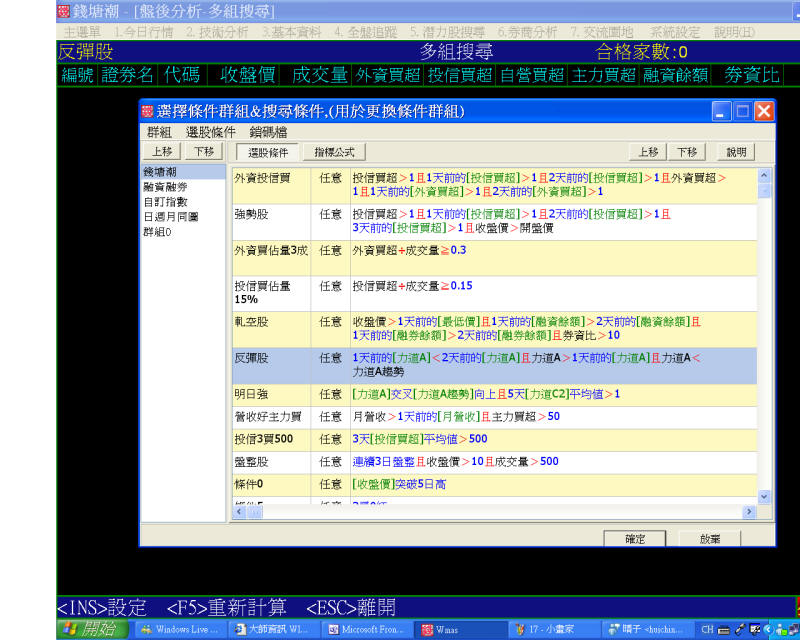The width and height of the screenshot is (800, 640).
Task: Switch to Windows Live taskbar item
Action: coord(177,630)
